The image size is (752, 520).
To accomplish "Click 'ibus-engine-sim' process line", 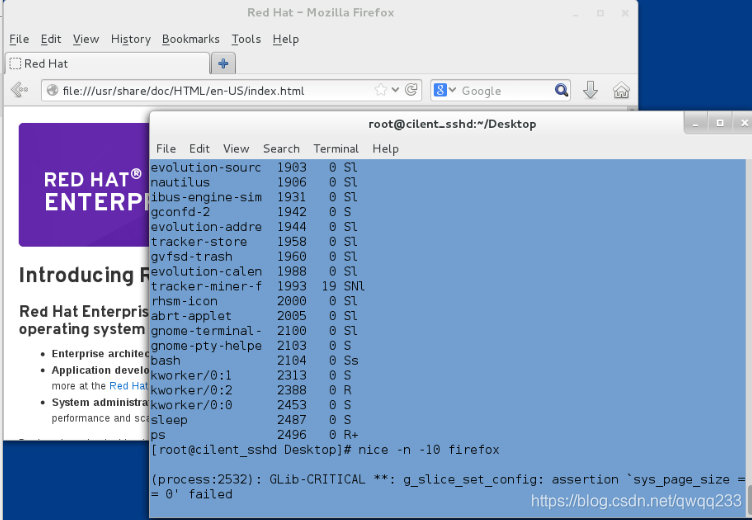I will 255,197.
